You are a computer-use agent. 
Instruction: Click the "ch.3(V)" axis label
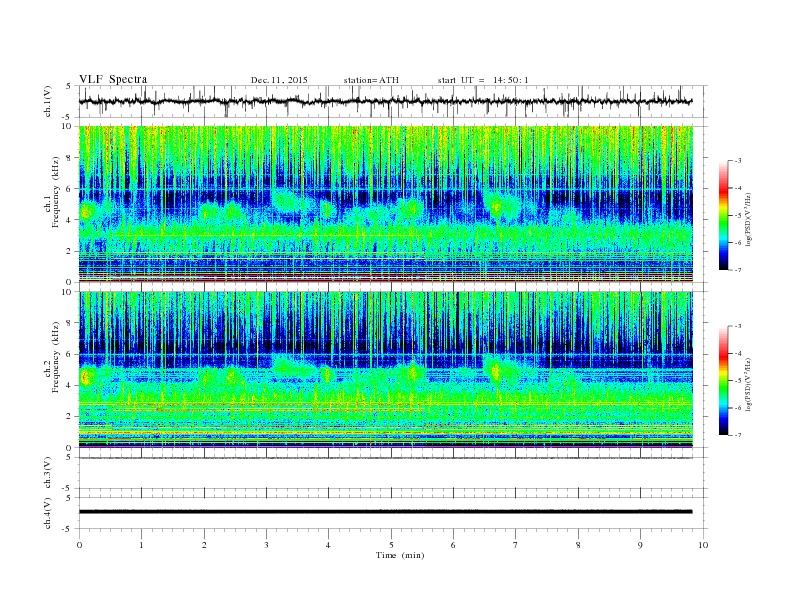tap(48, 473)
